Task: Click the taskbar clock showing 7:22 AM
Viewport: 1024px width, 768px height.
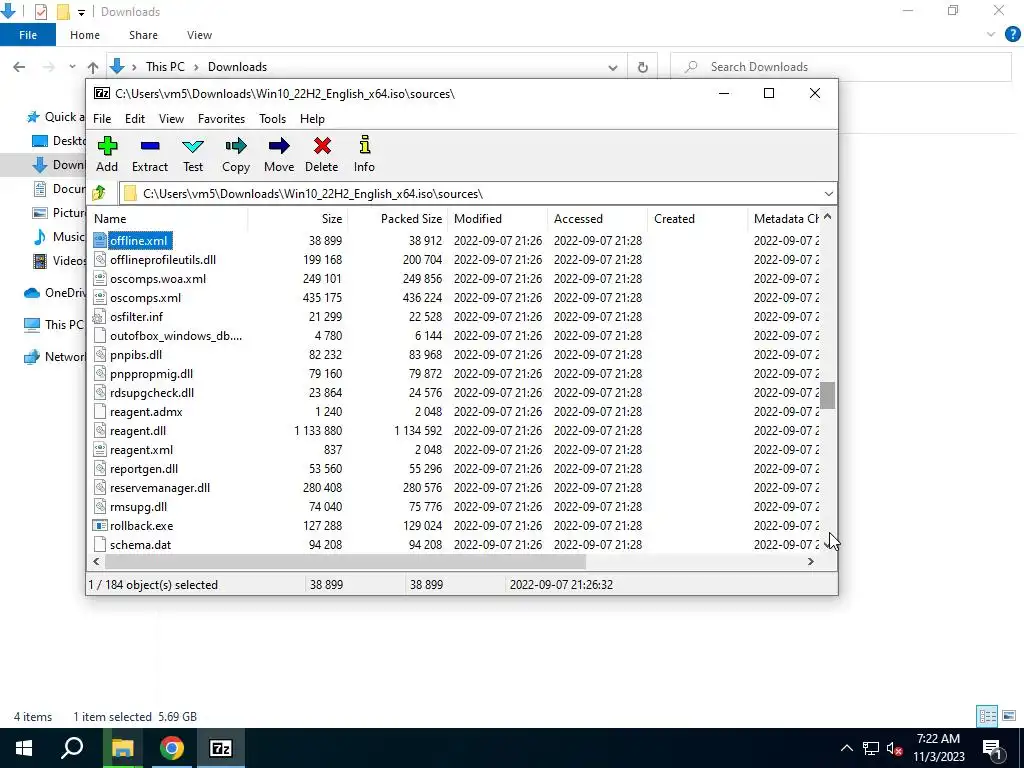Action: [x=938, y=748]
